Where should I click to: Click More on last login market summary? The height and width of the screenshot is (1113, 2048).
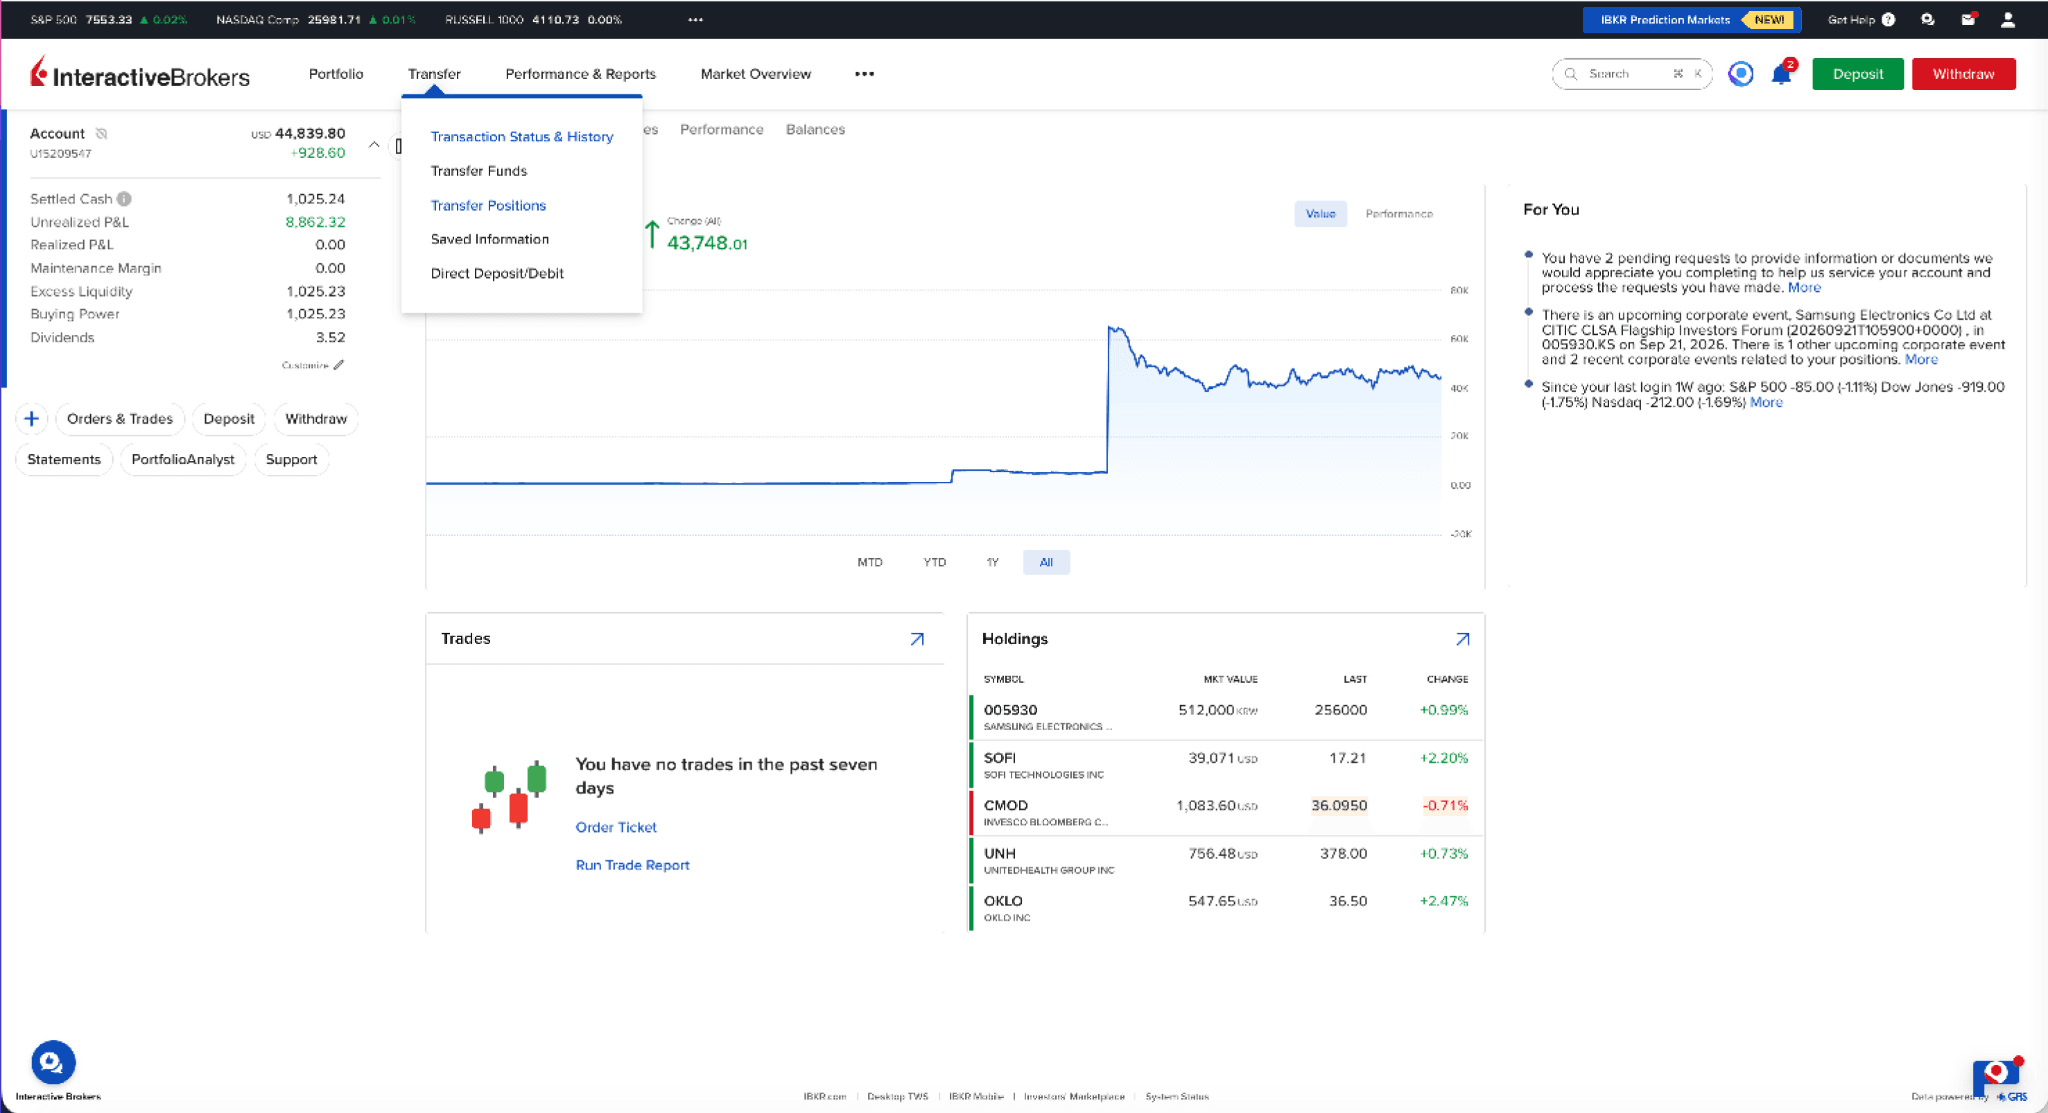pos(1766,402)
